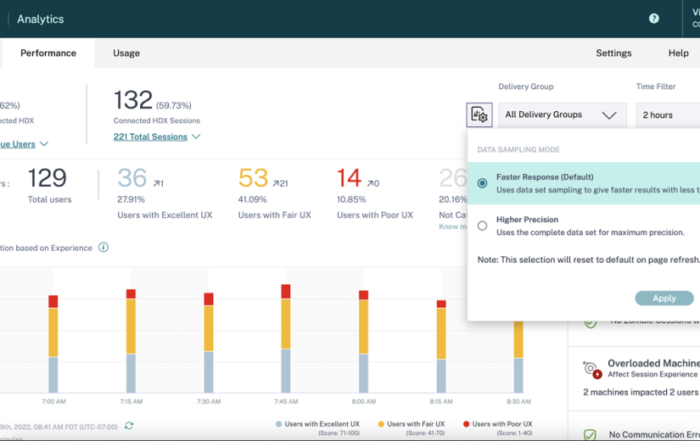The width and height of the screenshot is (700, 441).
Task: Click the Apply button
Action: click(664, 298)
